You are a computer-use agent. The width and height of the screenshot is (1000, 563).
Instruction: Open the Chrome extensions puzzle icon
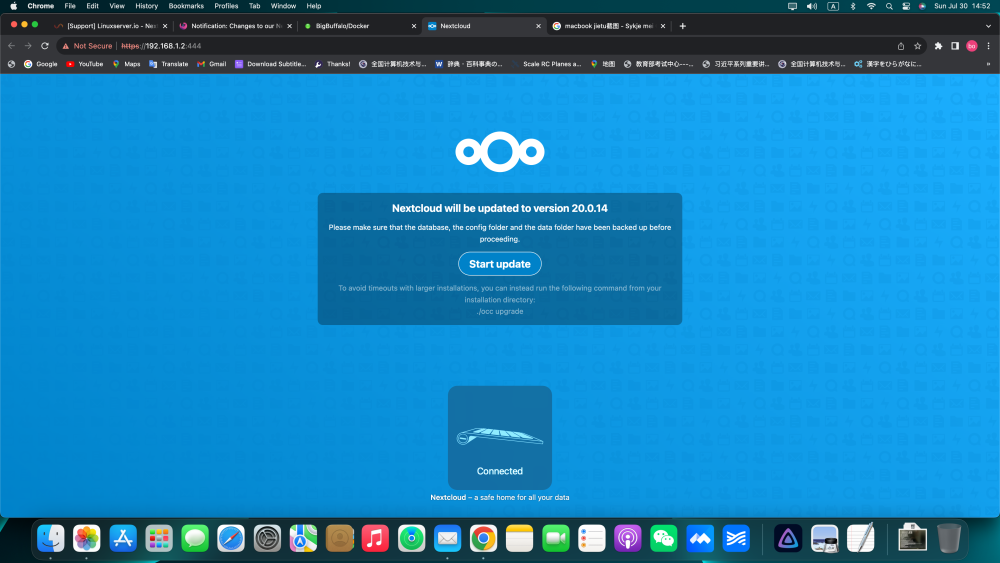[938, 46]
